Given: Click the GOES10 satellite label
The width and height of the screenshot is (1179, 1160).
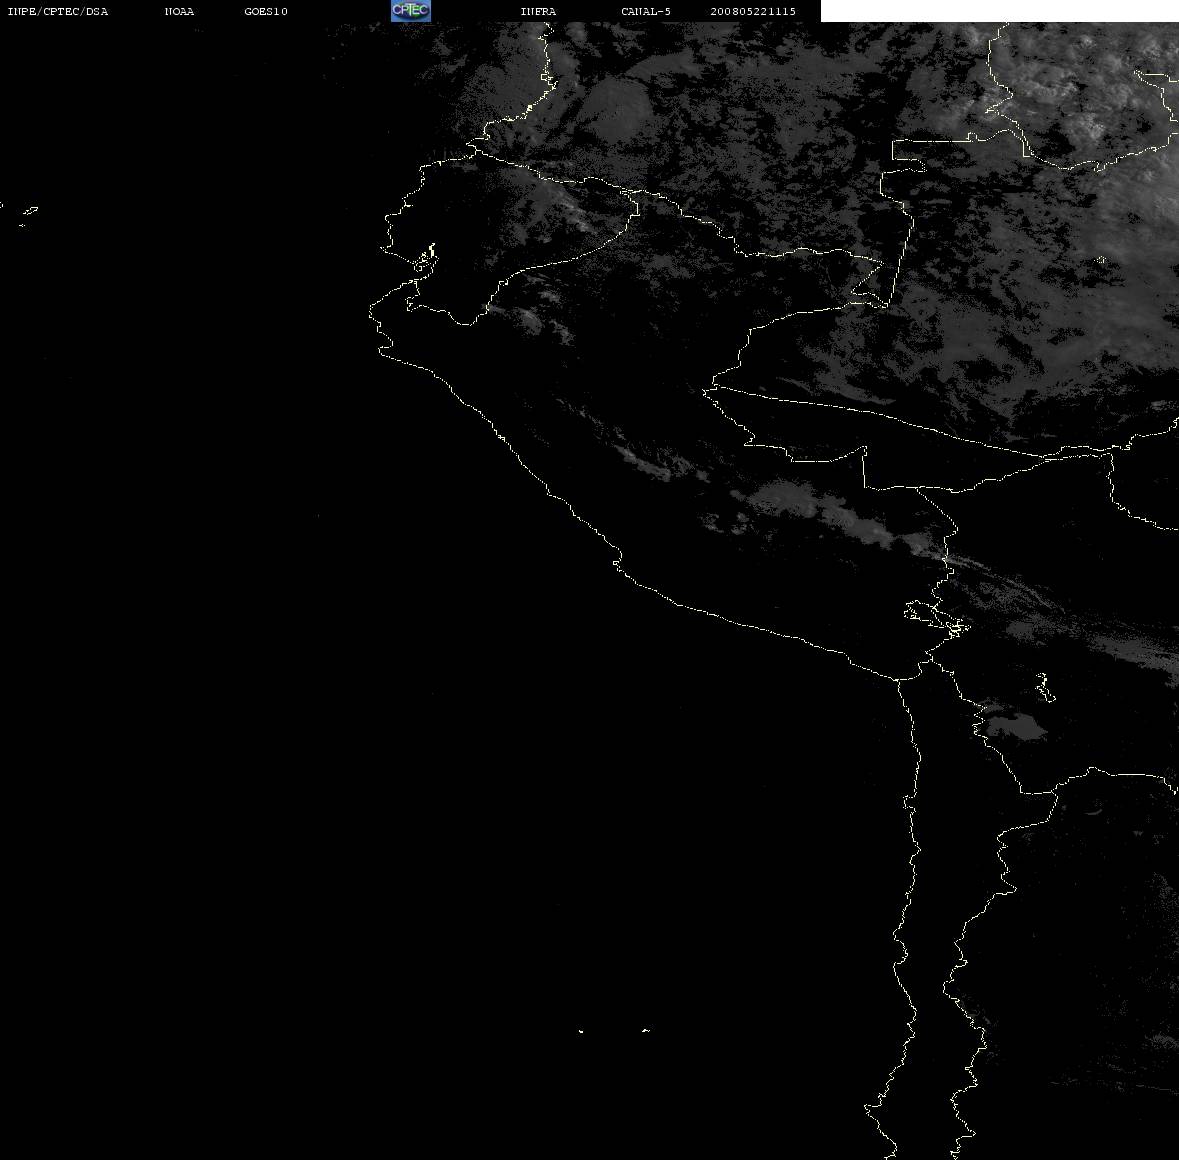Looking at the screenshot, I should (x=265, y=11).
